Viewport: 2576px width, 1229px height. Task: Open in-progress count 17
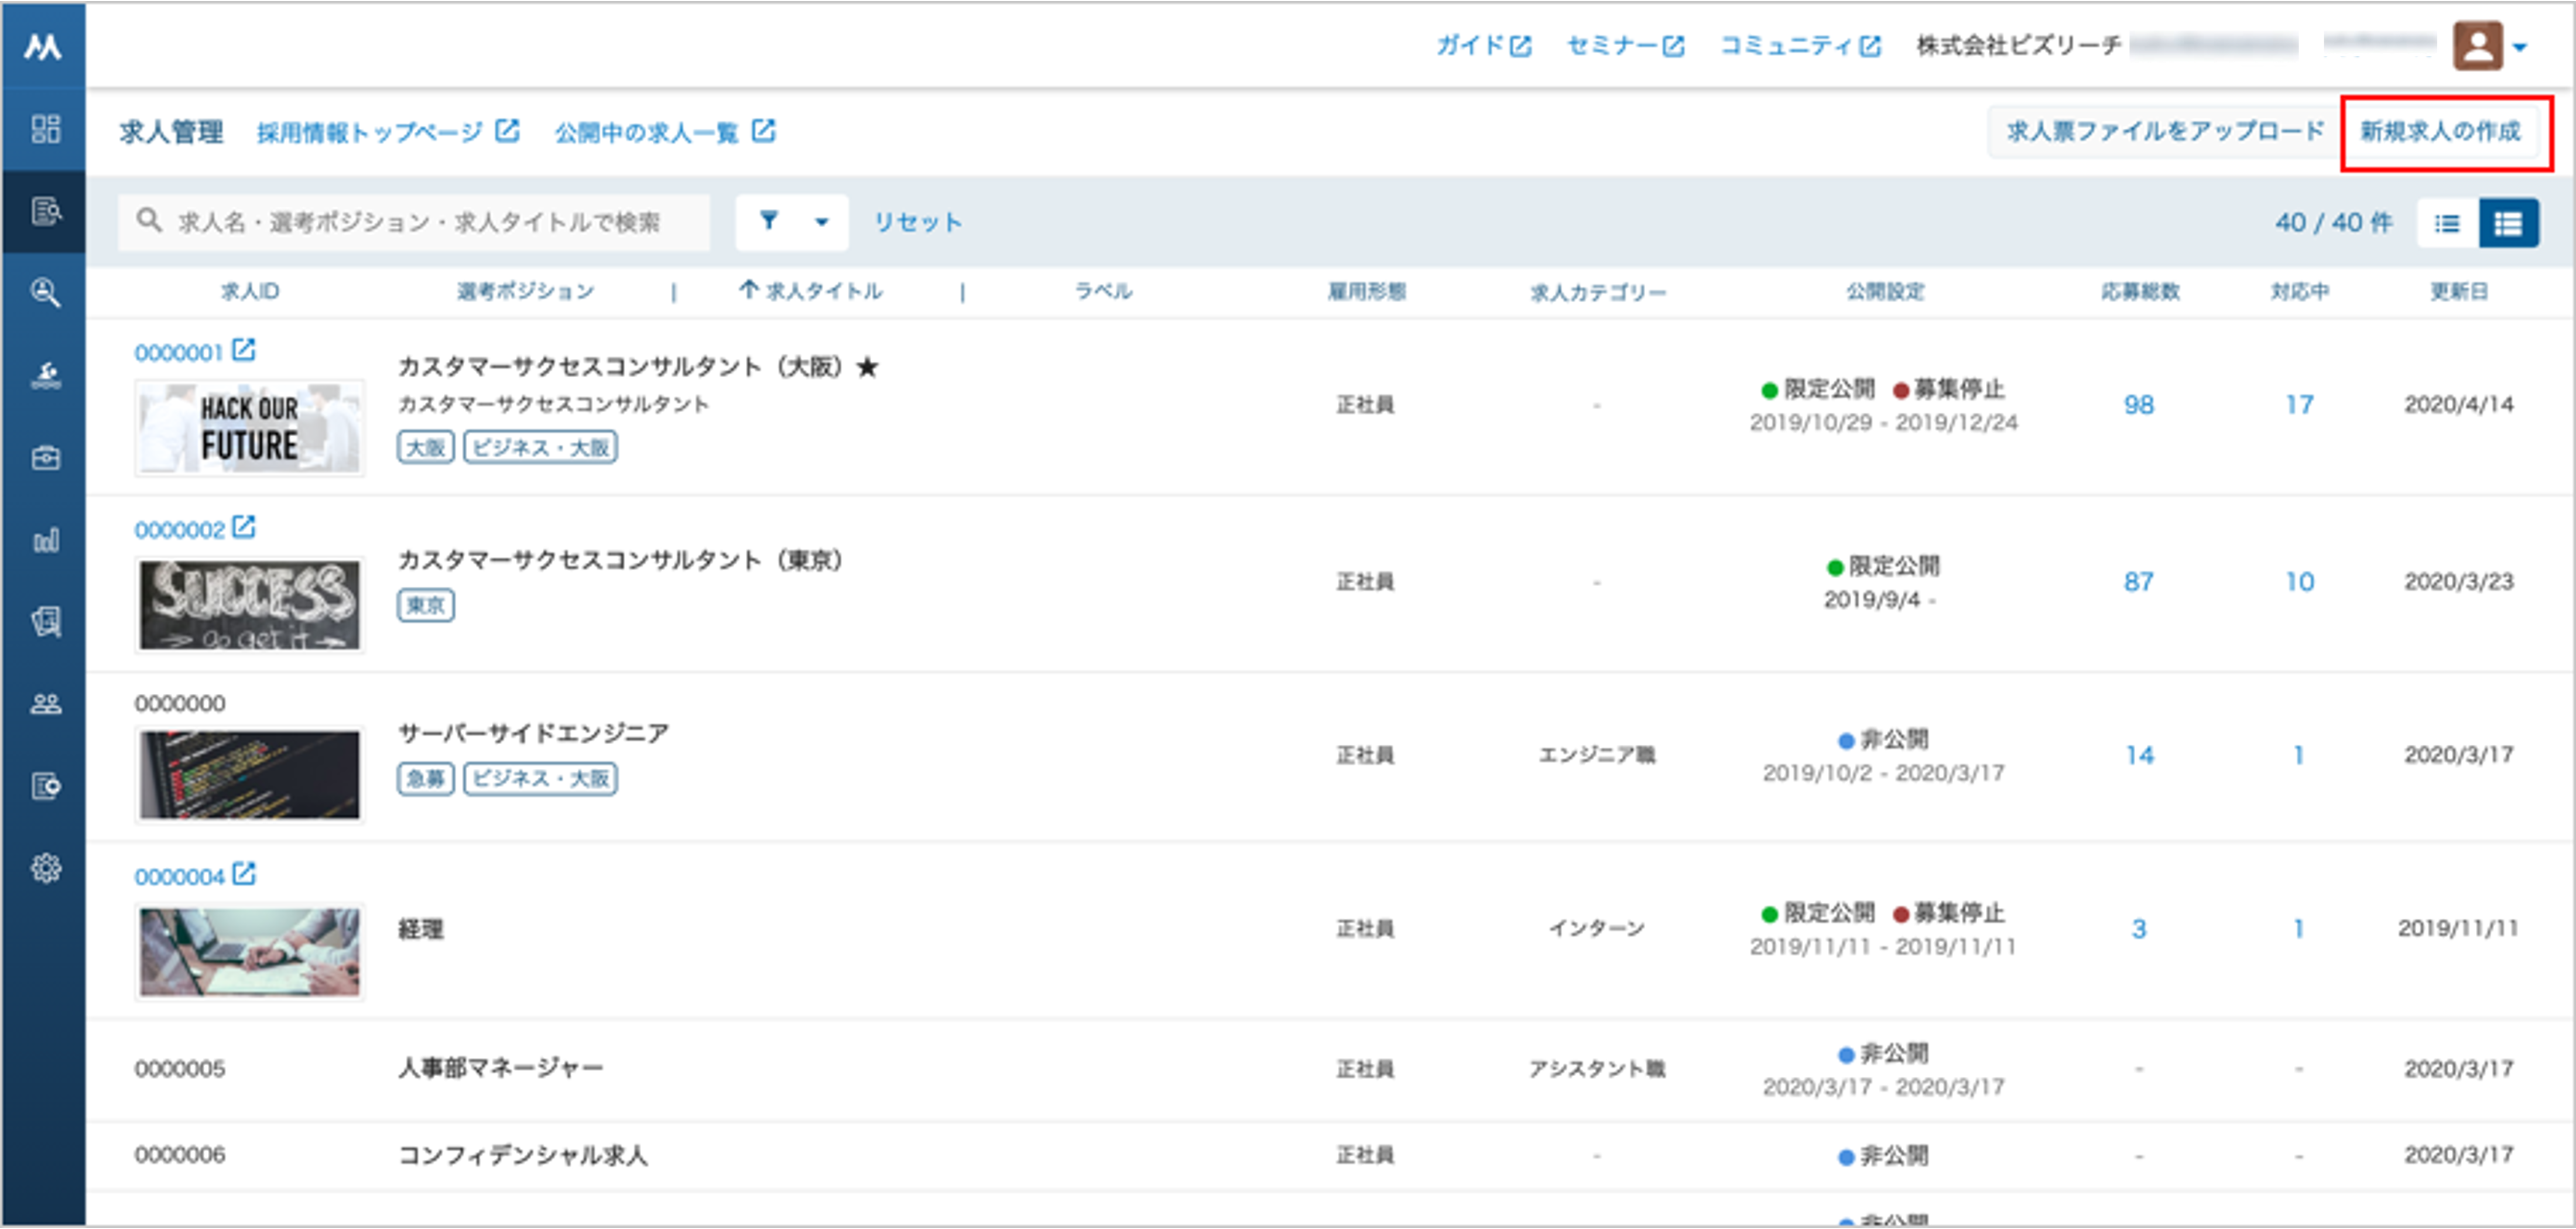pos(2299,405)
